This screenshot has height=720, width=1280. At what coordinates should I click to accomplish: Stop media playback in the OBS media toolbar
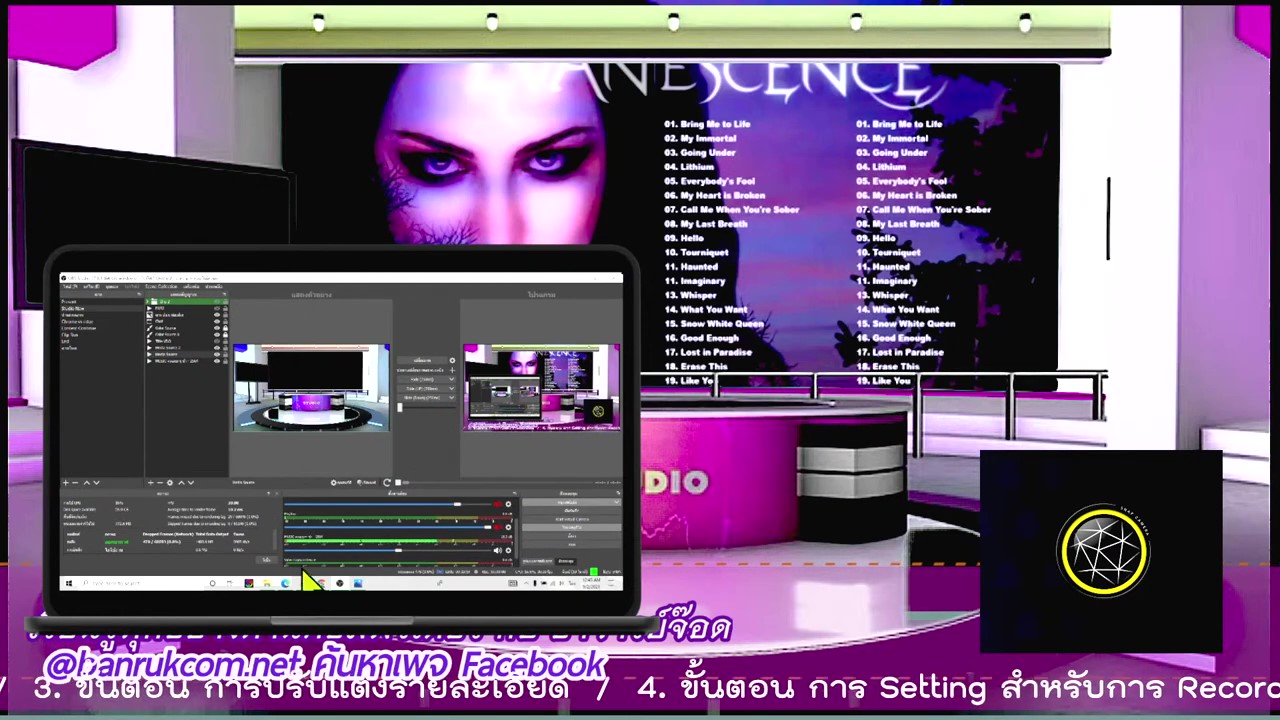(x=398, y=482)
